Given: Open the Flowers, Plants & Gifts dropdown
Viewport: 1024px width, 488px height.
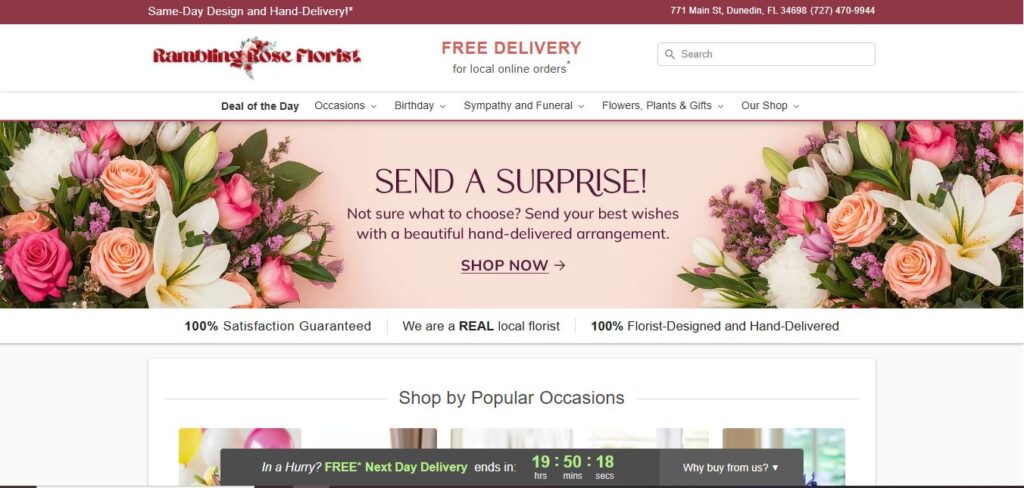Looking at the screenshot, I should 663,106.
